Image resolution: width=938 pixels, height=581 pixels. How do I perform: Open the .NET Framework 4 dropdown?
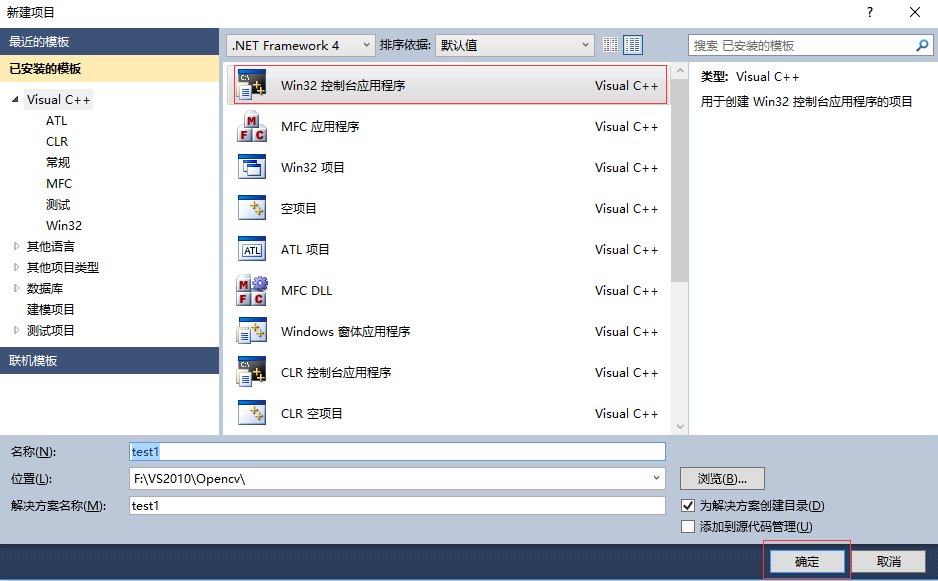click(x=301, y=45)
